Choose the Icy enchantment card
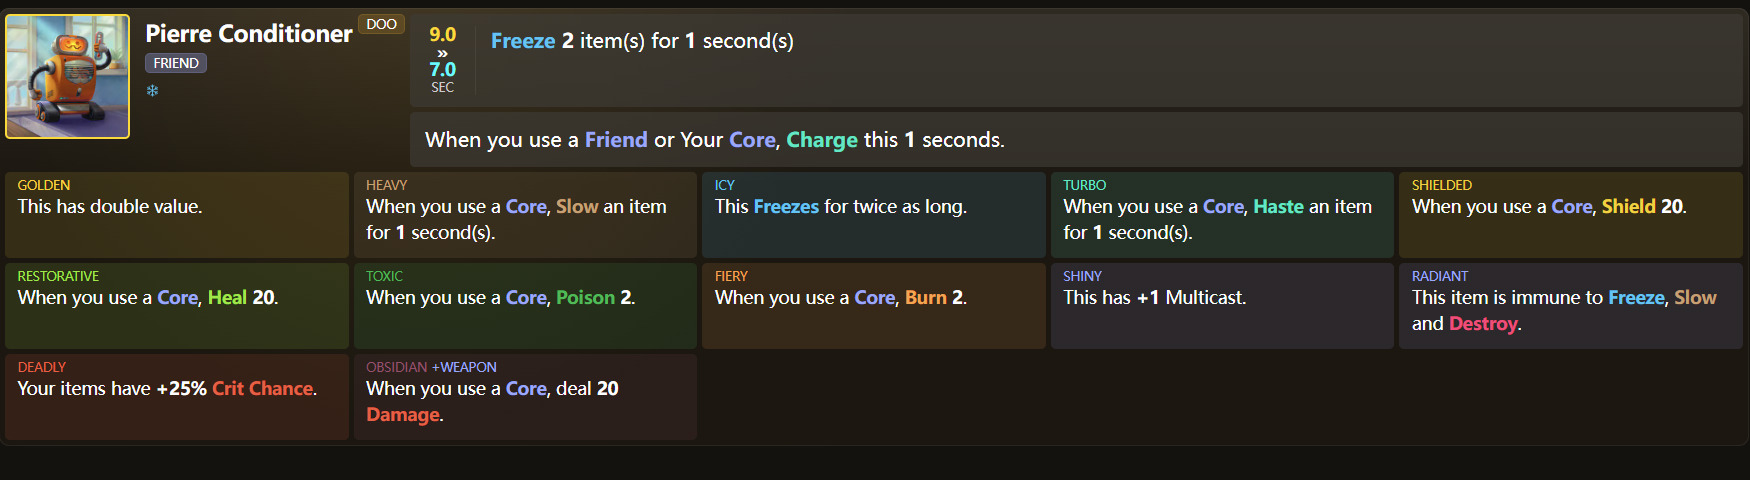The height and width of the screenshot is (480, 1750). [x=873, y=215]
